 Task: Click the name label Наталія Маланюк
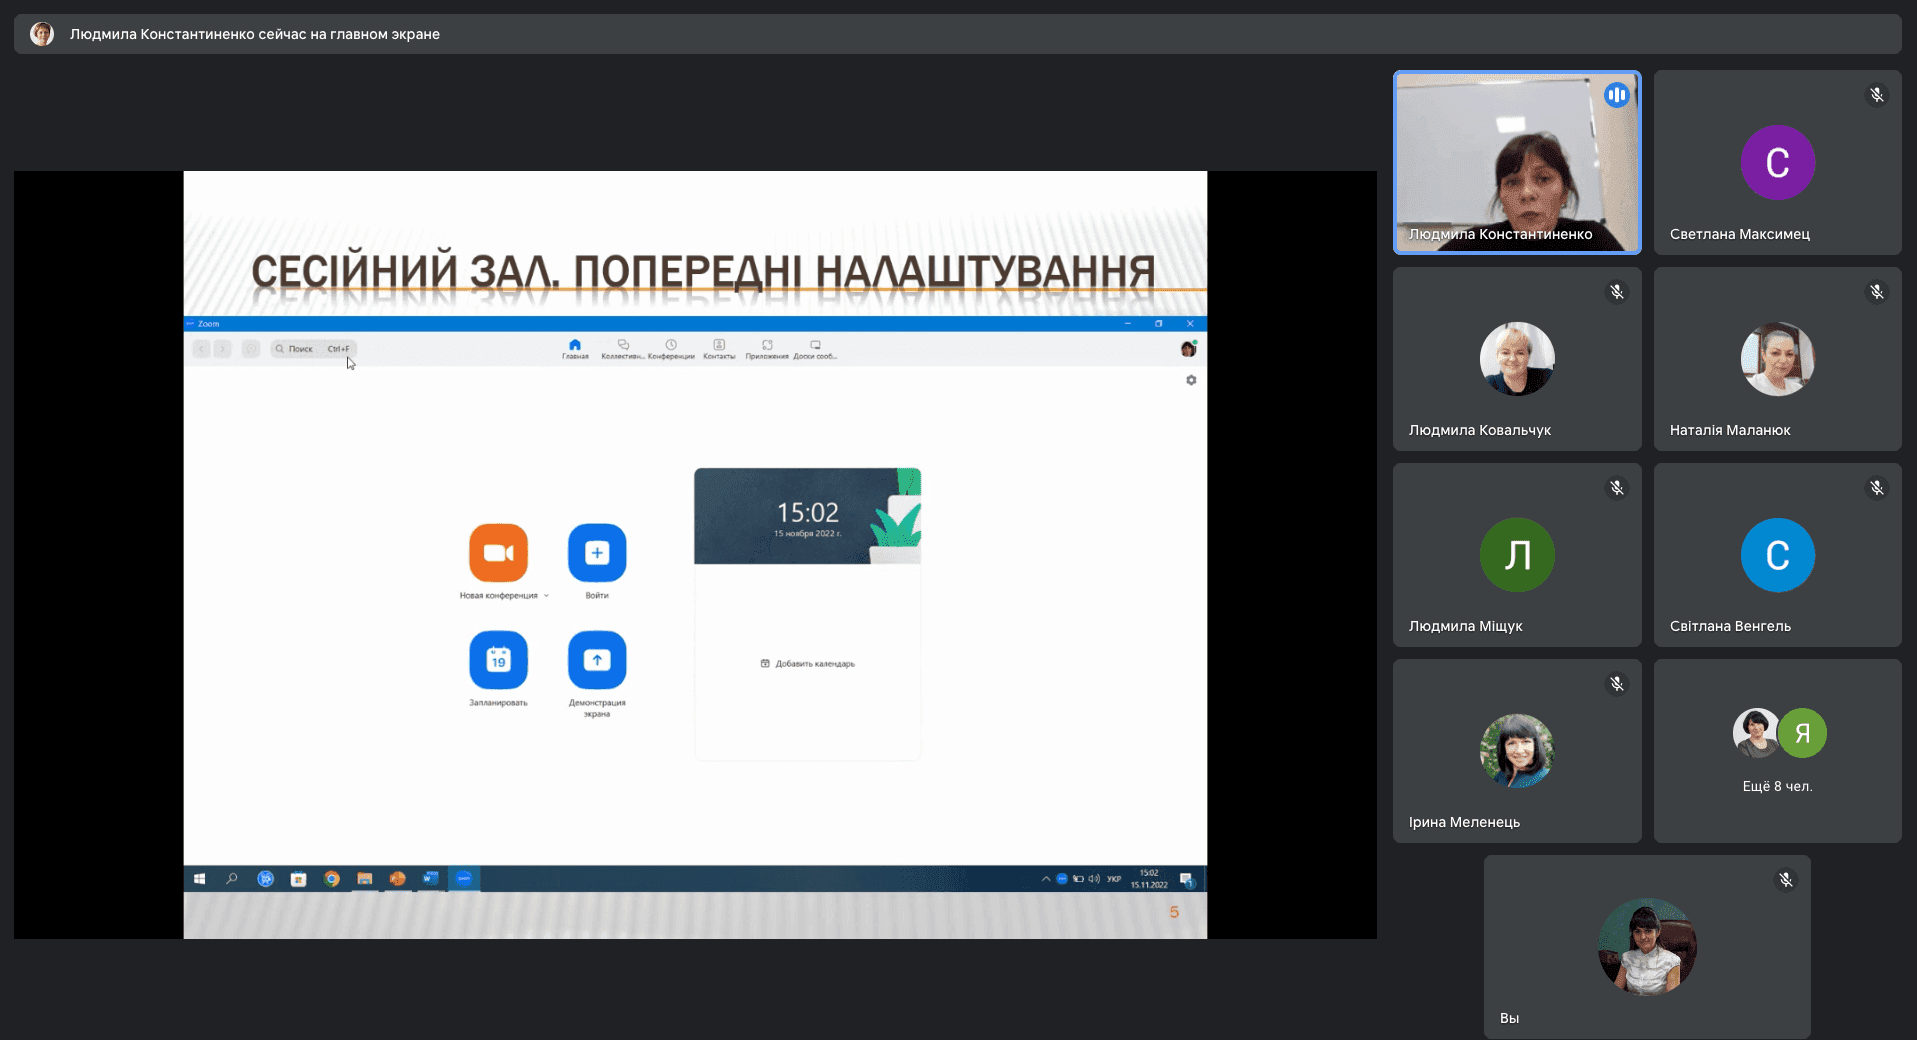(1729, 430)
